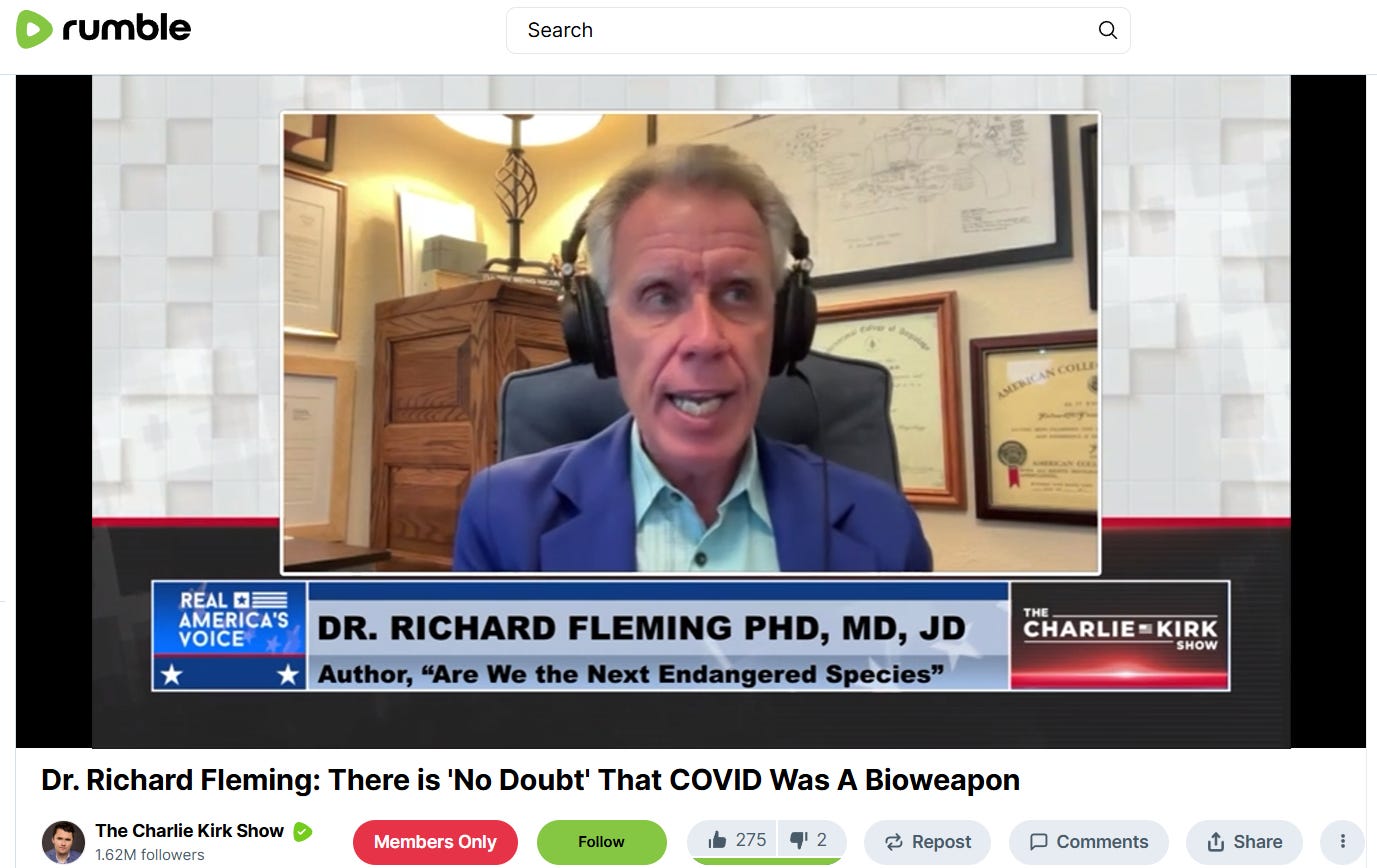The height and width of the screenshot is (868, 1377).
Task: Open the Rumble home logo
Action: click(x=103, y=29)
